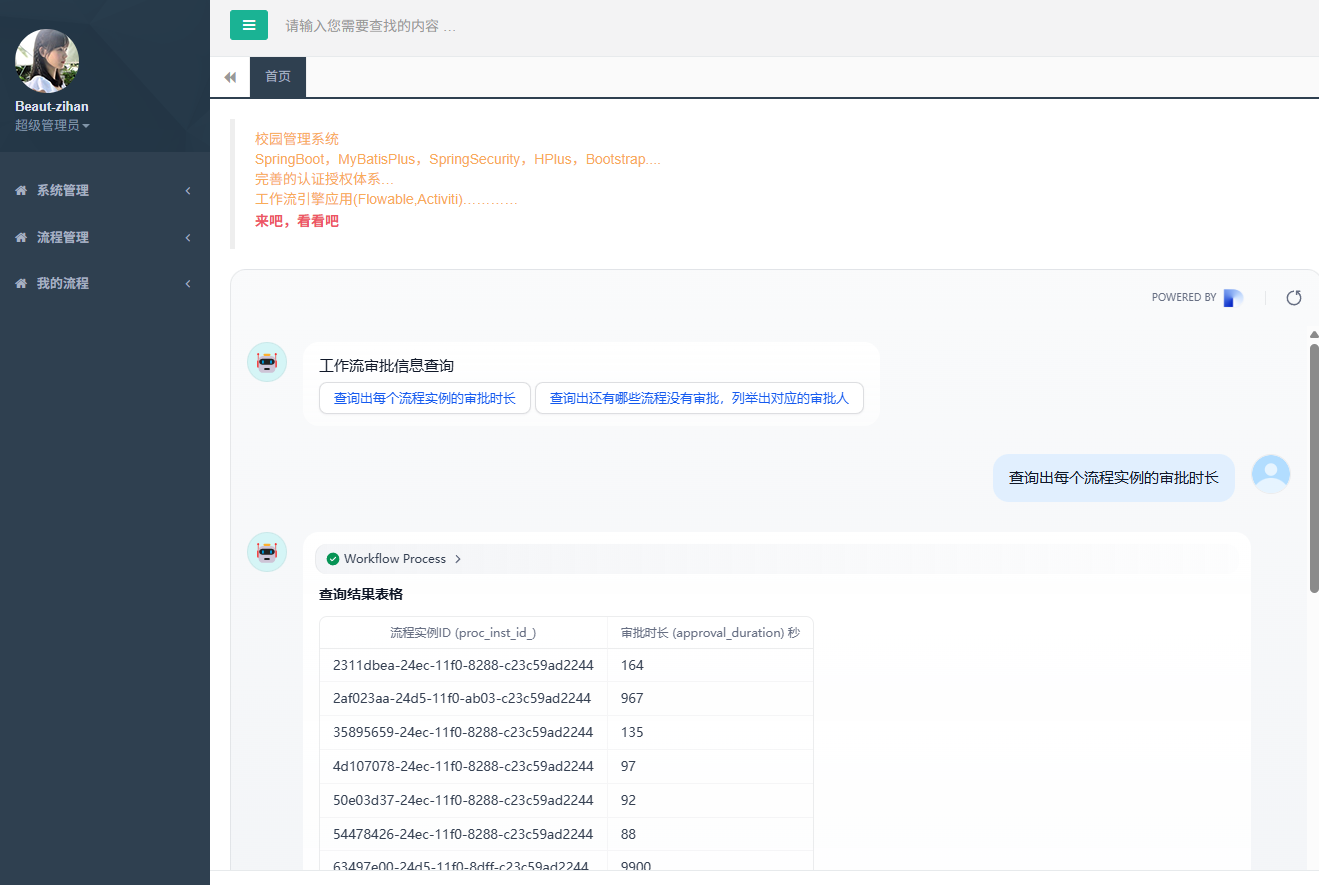Click the robot avatar next to 工作流审批信息查询
This screenshot has width=1319, height=885.
[x=267, y=362]
